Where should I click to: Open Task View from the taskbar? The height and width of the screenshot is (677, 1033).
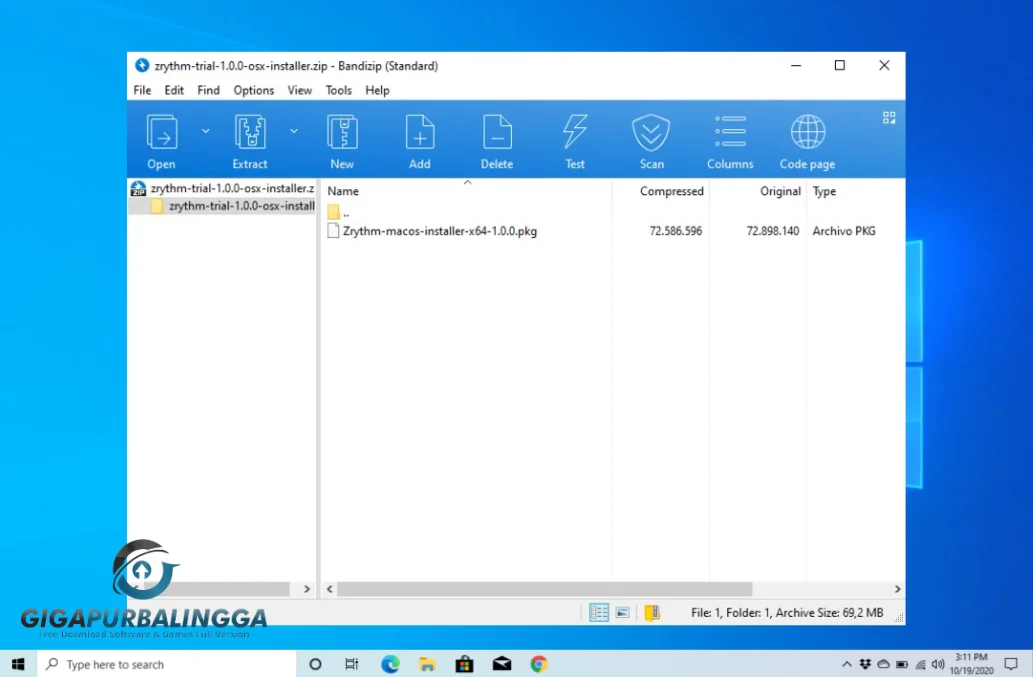[352, 664]
